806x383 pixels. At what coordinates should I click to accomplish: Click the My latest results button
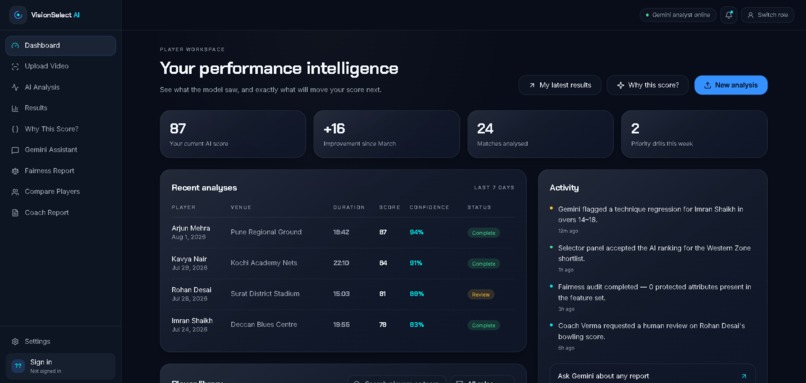[560, 85]
